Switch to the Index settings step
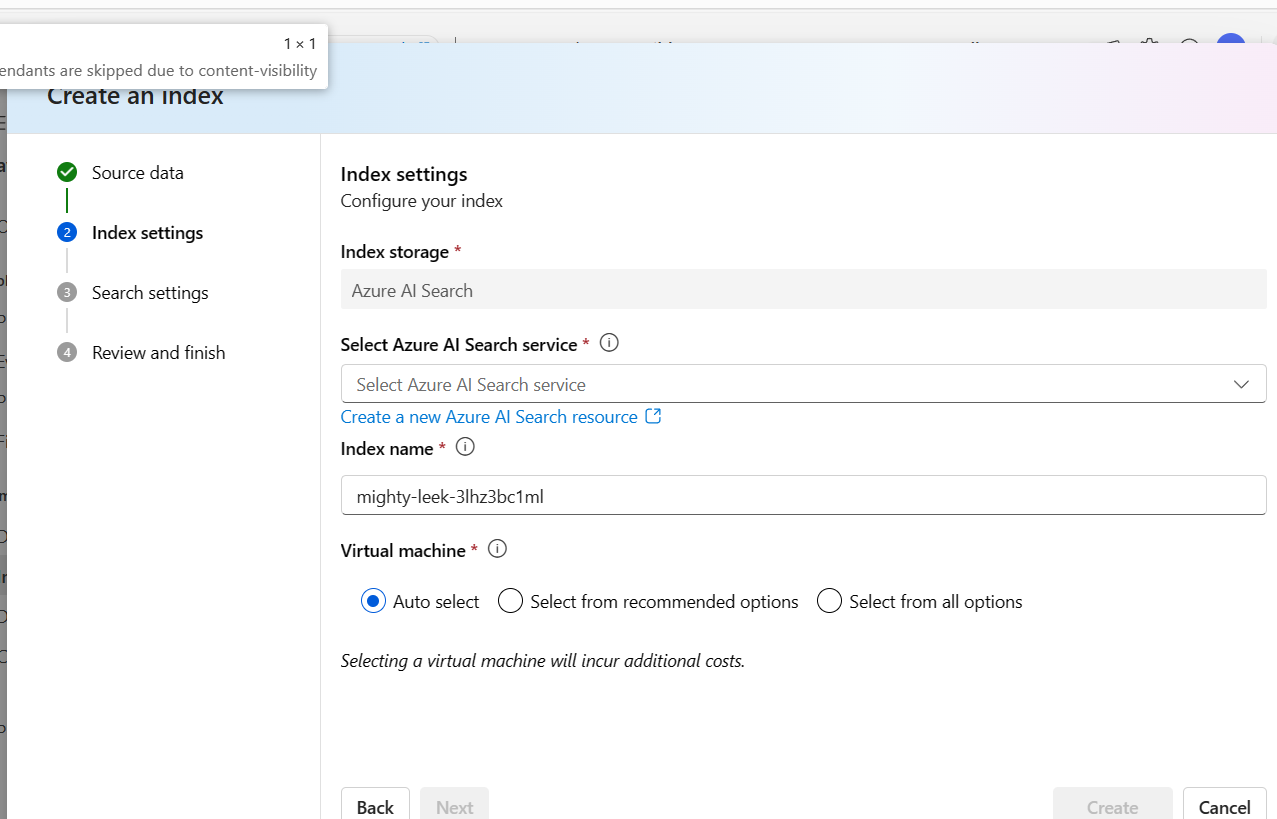The height and width of the screenshot is (819, 1277). point(147,232)
